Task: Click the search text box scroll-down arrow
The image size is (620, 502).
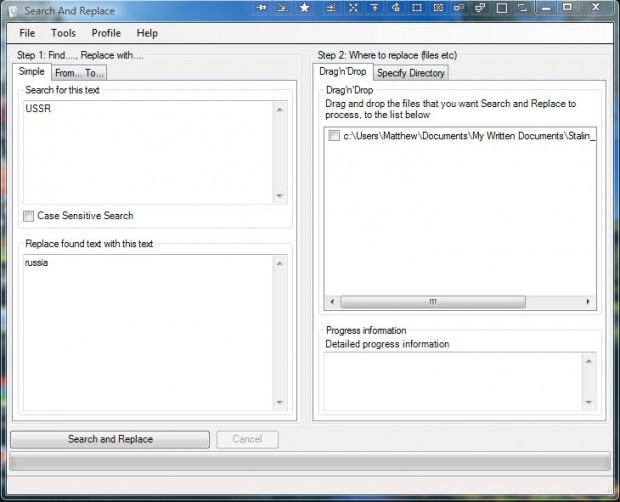Action: 280,196
